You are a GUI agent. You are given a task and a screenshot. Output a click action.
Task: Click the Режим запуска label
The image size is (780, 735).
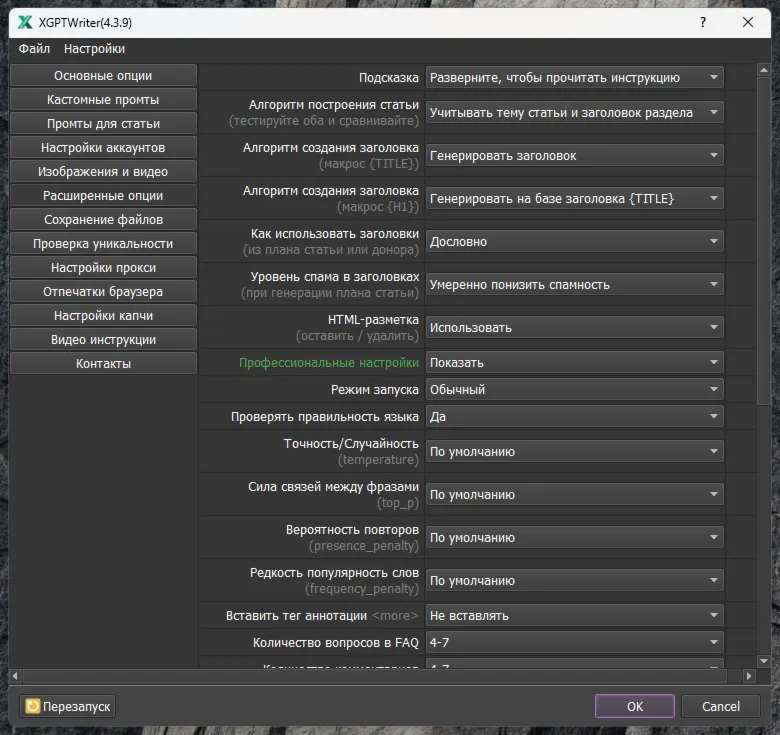(375, 389)
